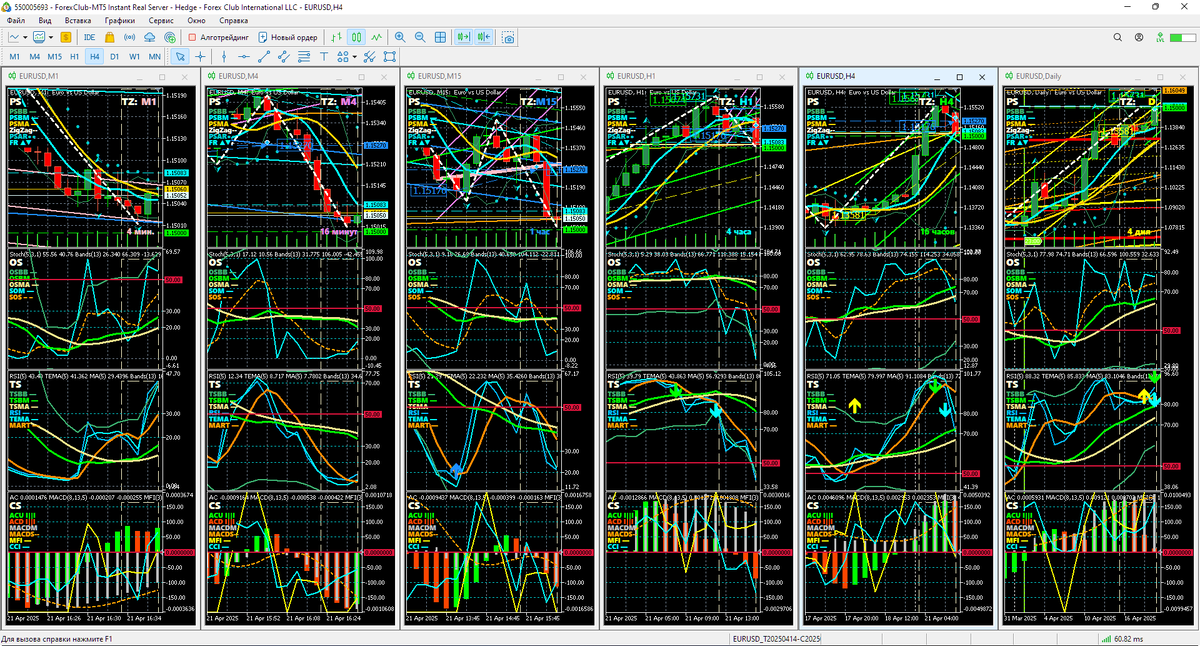Click the 60.82 ms ping status
The height and width of the screenshot is (646, 1200).
1130,638
